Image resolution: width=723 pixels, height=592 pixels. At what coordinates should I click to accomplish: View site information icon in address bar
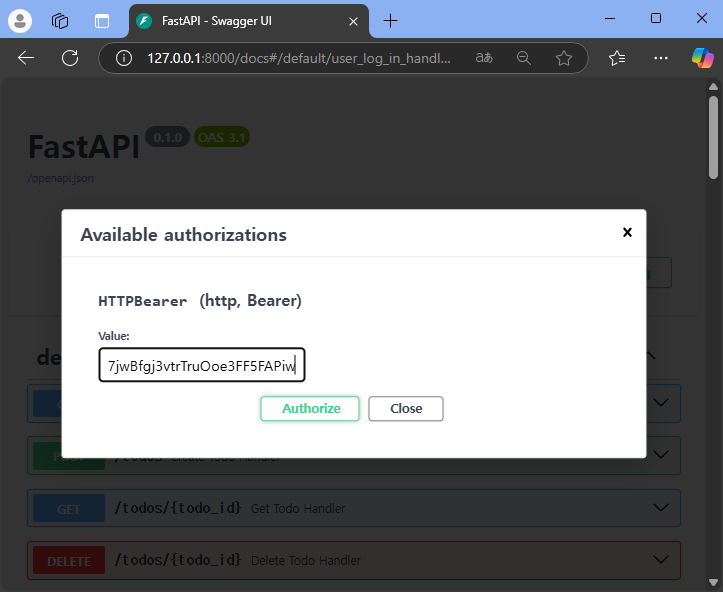124,58
